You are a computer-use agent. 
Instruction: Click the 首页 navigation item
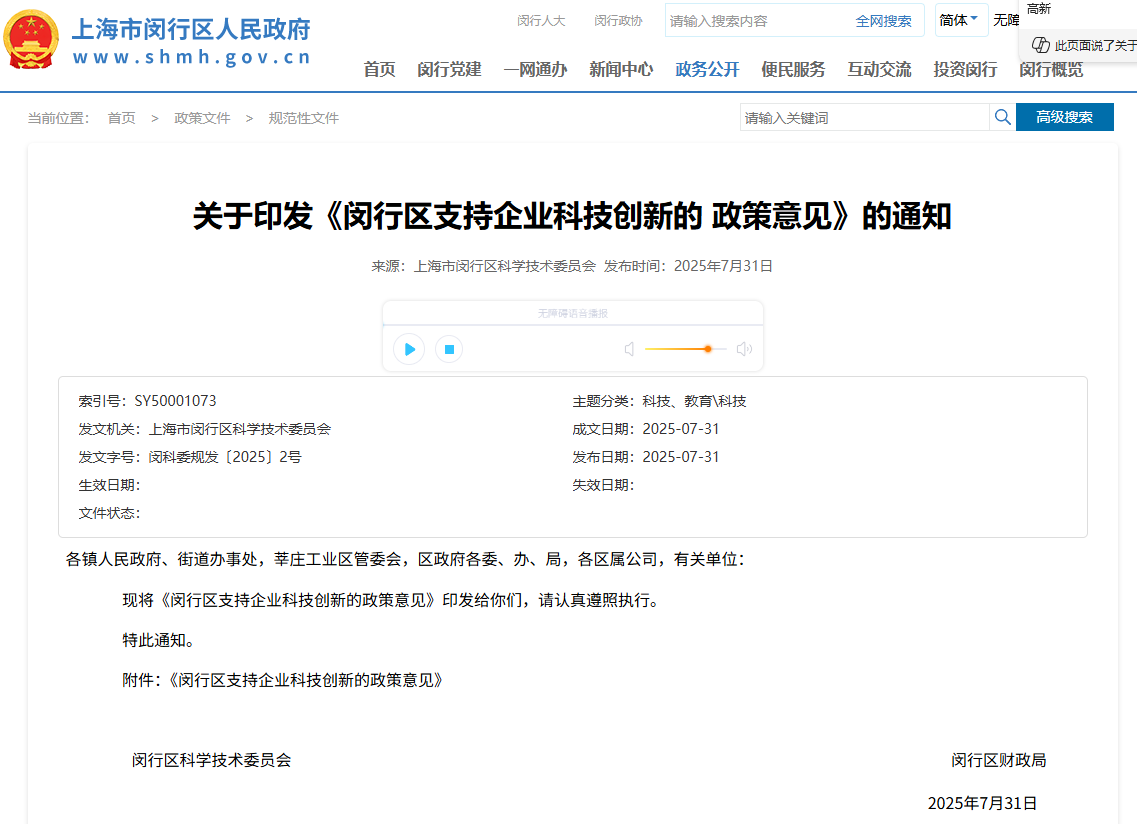coord(378,70)
